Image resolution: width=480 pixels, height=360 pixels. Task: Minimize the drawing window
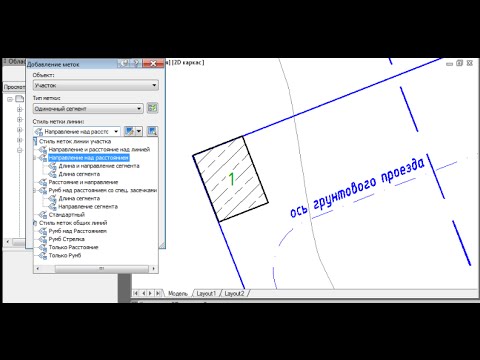[x=449, y=63]
